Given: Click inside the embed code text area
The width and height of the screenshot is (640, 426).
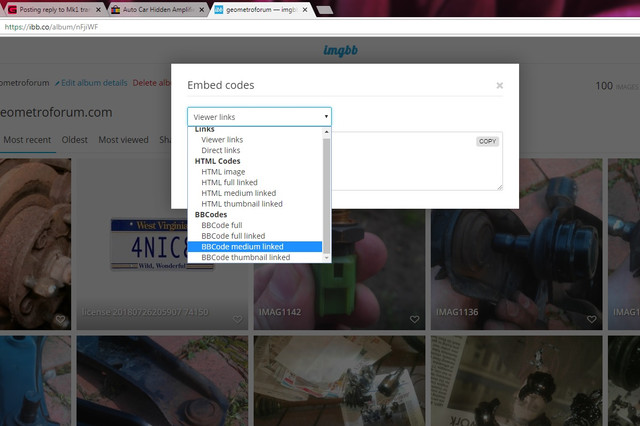Looking at the screenshot, I should click(416, 163).
